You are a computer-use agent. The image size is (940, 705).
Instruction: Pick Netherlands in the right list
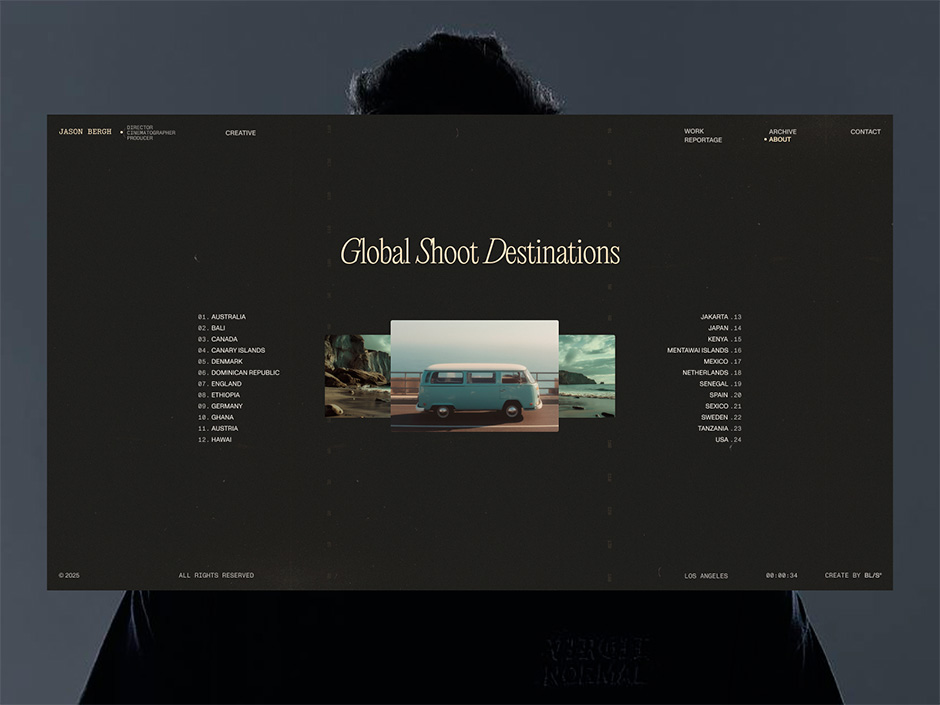(x=705, y=373)
